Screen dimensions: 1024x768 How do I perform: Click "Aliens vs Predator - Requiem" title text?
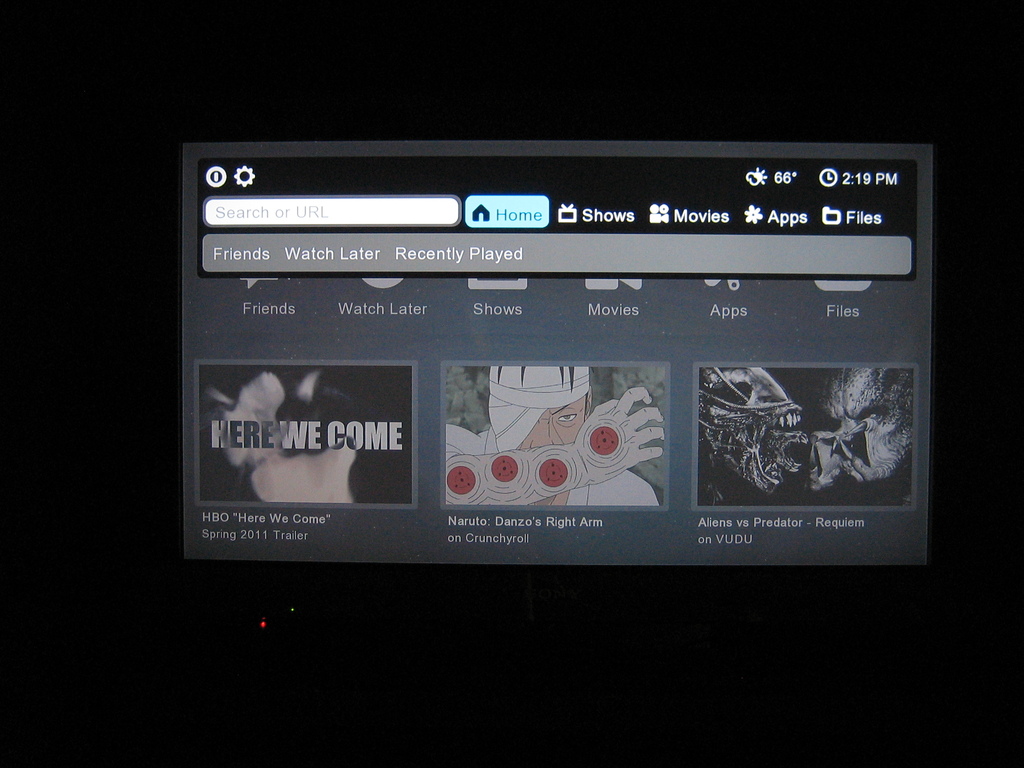[780, 522]
